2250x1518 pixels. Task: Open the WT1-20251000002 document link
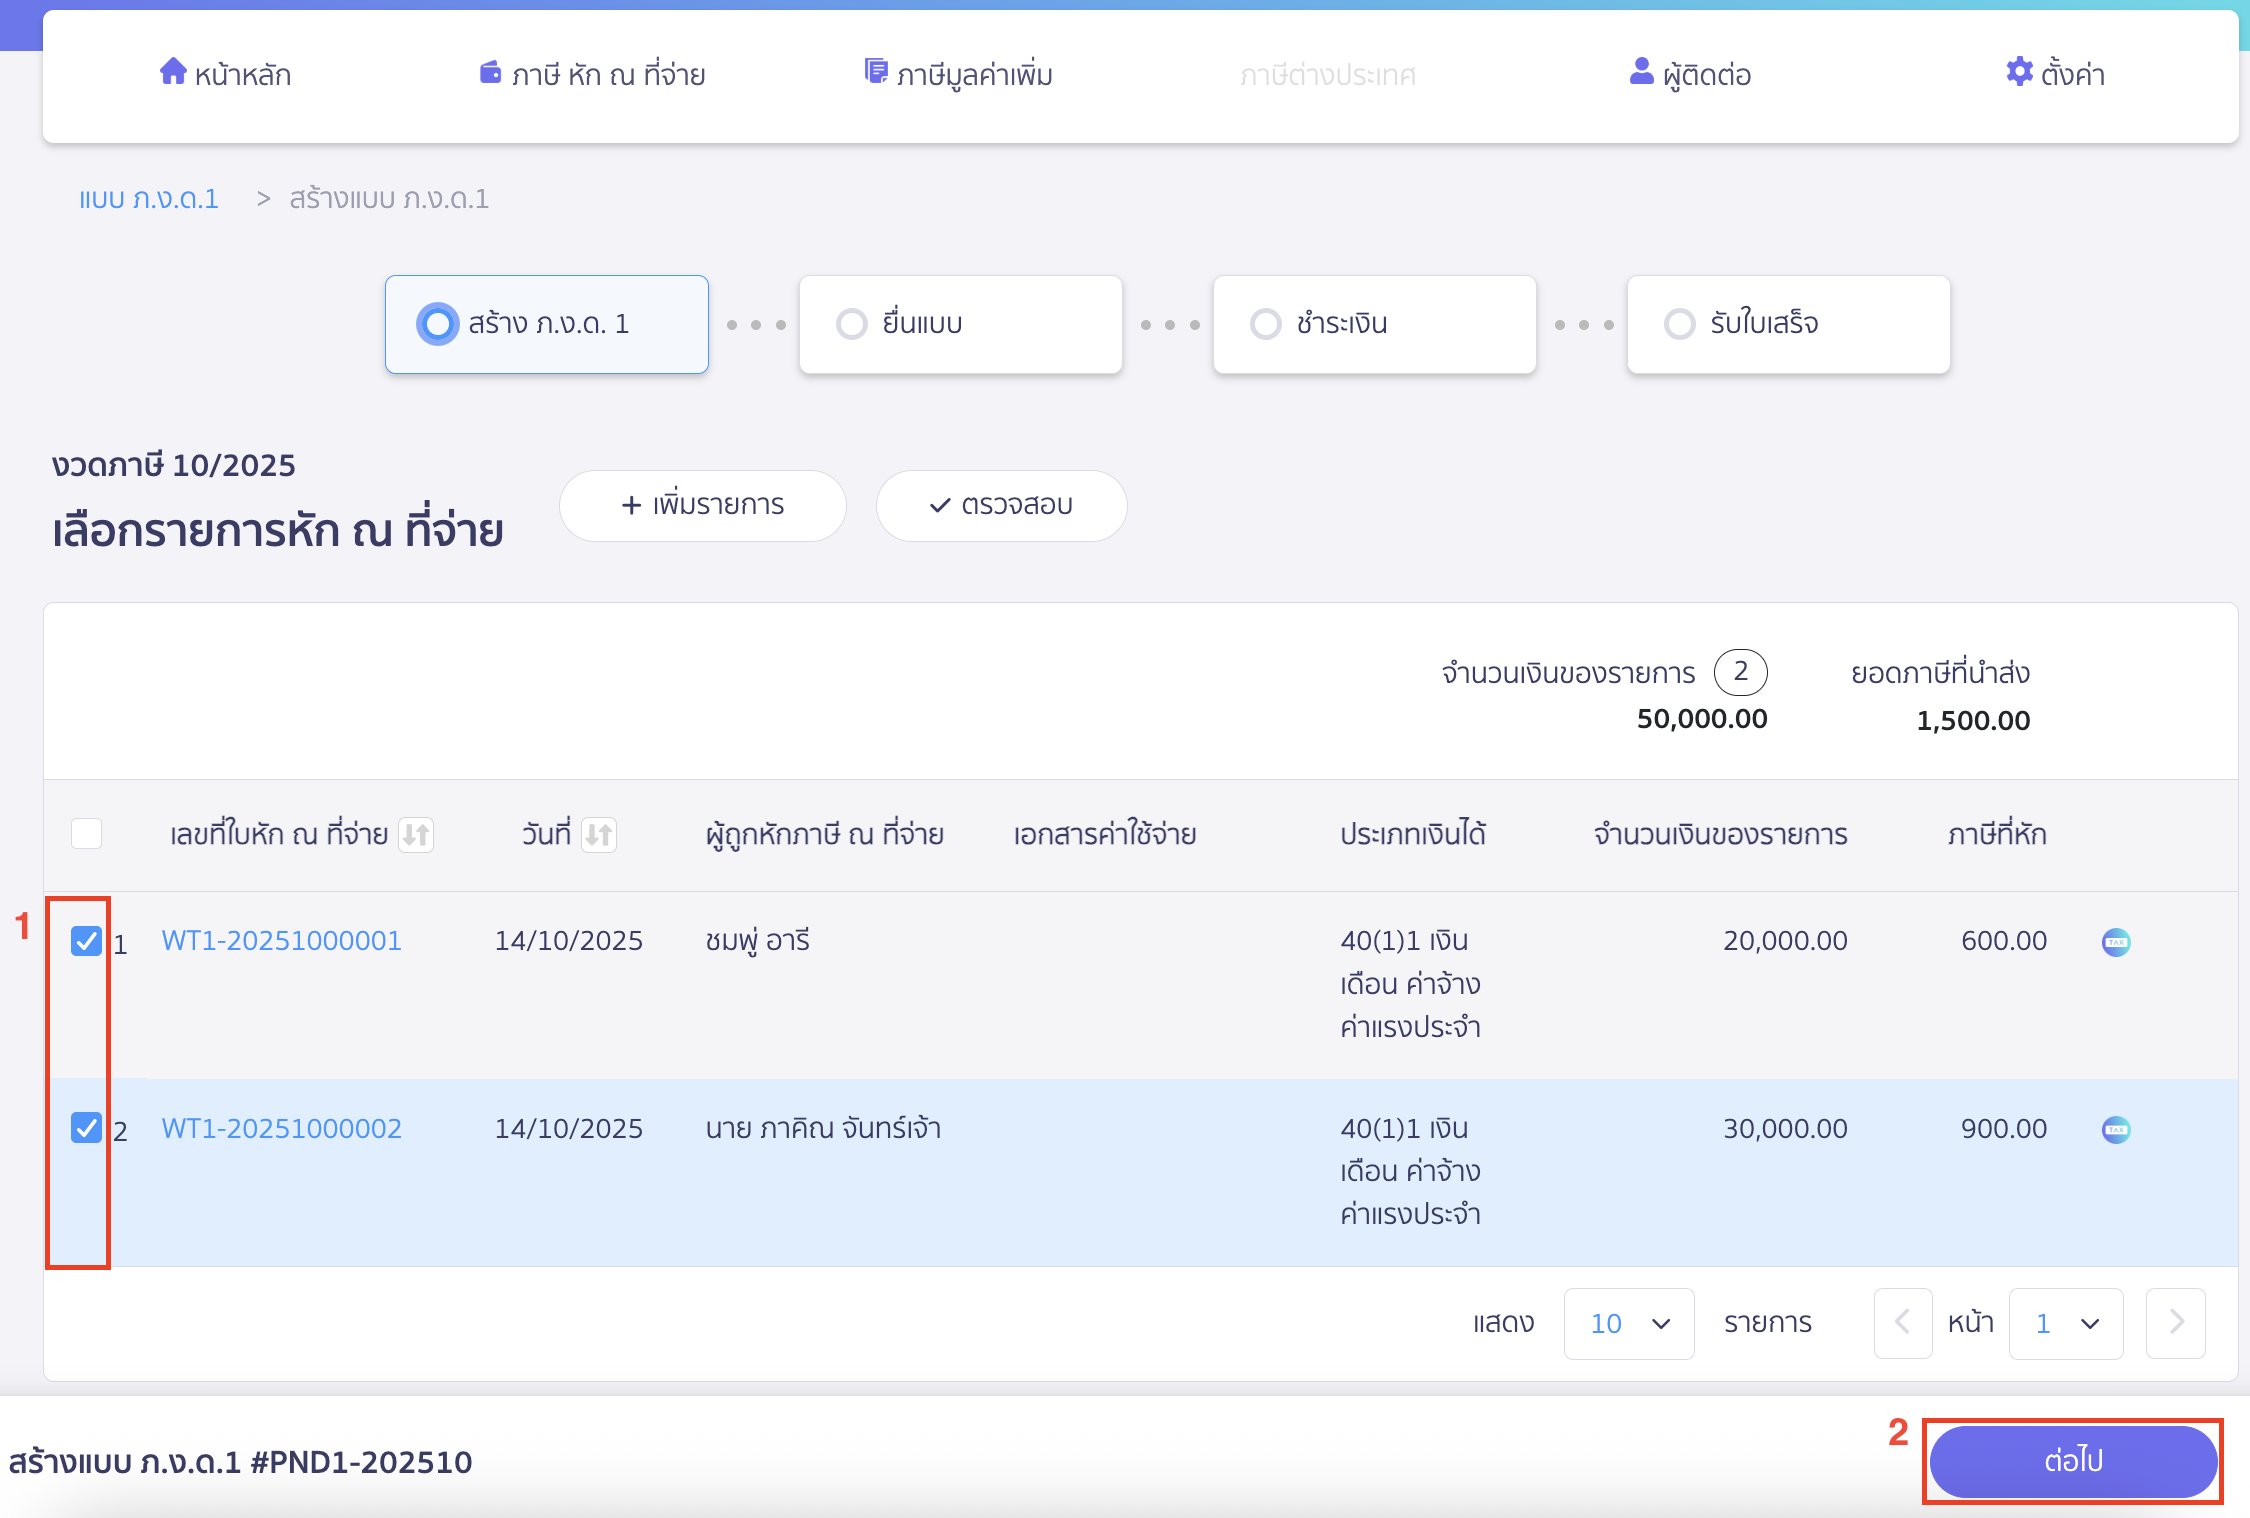[282, 1128]
